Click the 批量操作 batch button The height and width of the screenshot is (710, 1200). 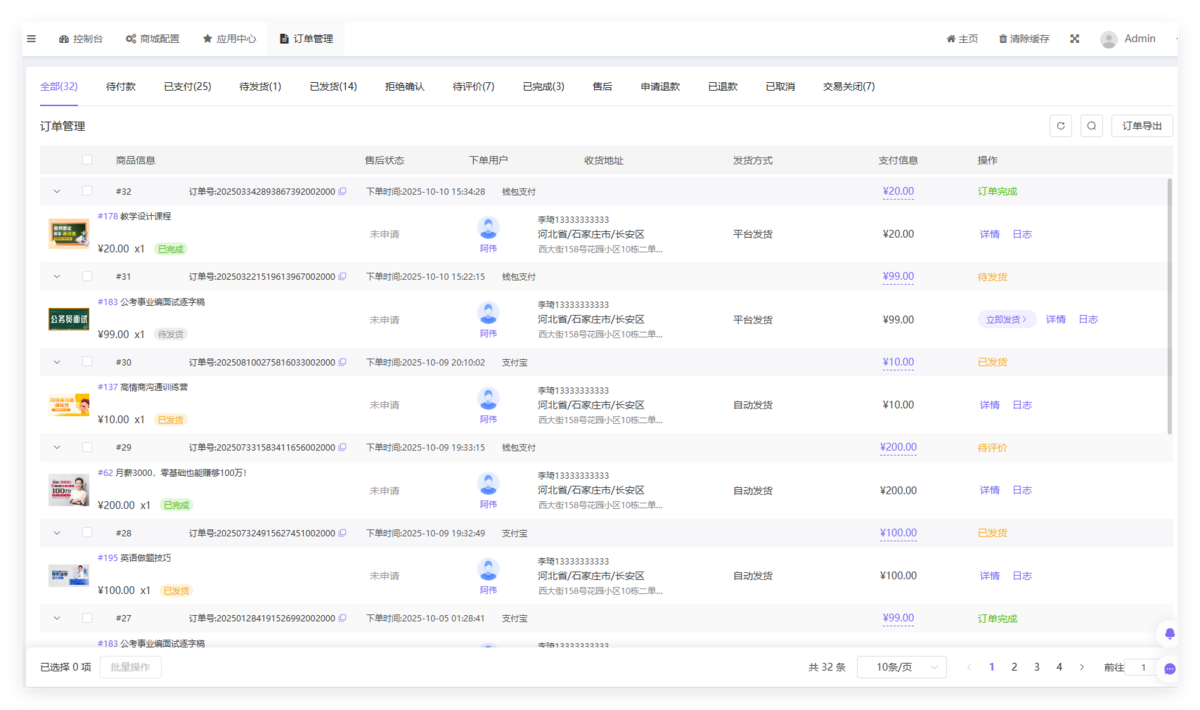point(130,667)
